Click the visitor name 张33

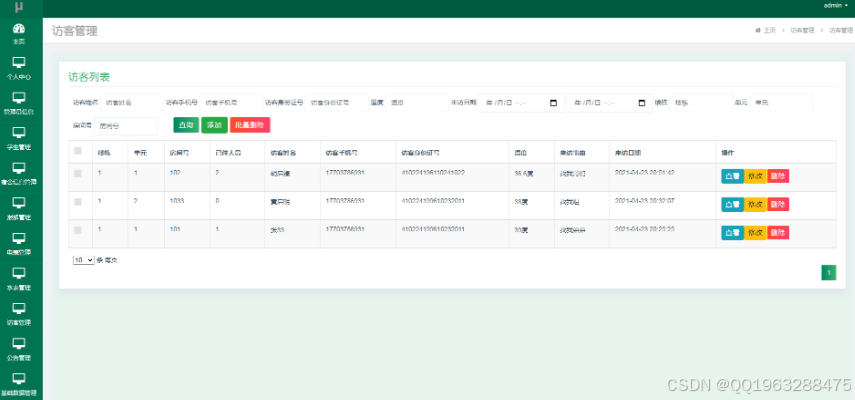point(277,231)
